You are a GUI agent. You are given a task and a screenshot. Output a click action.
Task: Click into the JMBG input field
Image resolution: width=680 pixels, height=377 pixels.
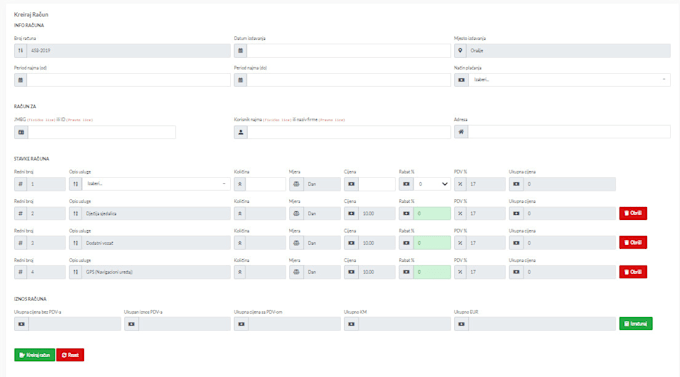pos(102,132)
